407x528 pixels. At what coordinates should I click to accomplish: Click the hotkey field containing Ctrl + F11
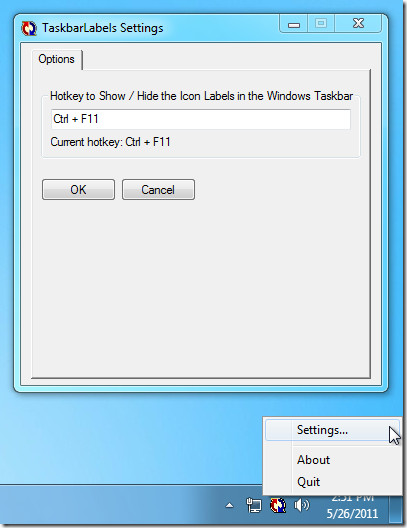(201, 119)
